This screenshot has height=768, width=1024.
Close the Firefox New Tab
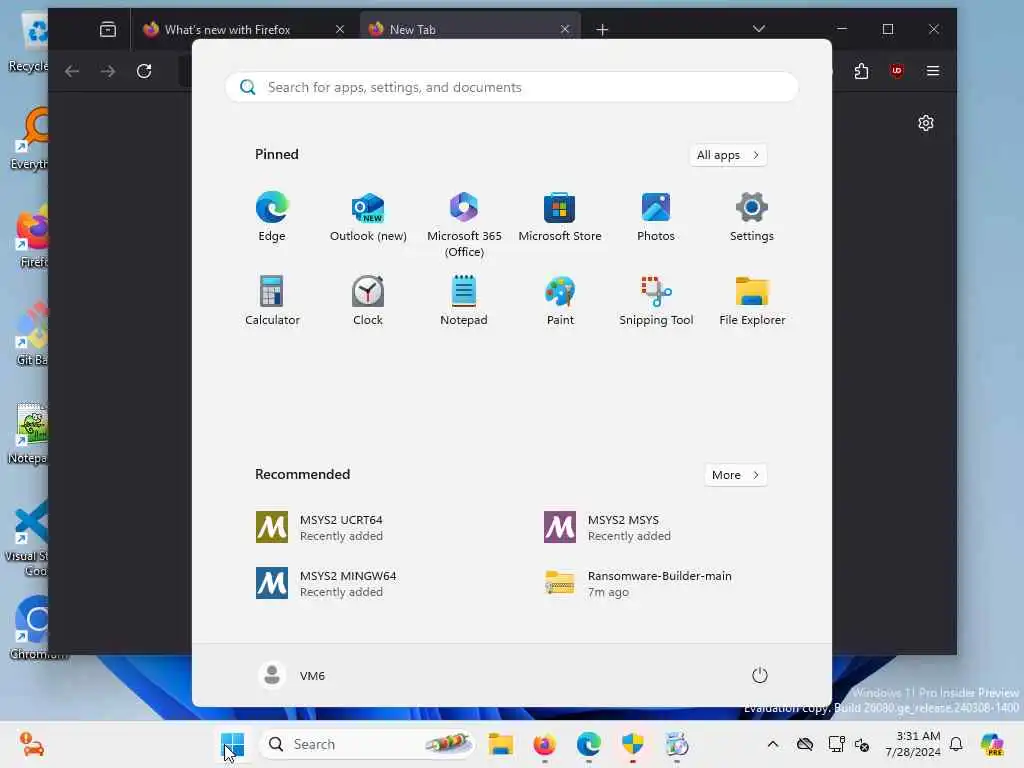click(565, 29)
